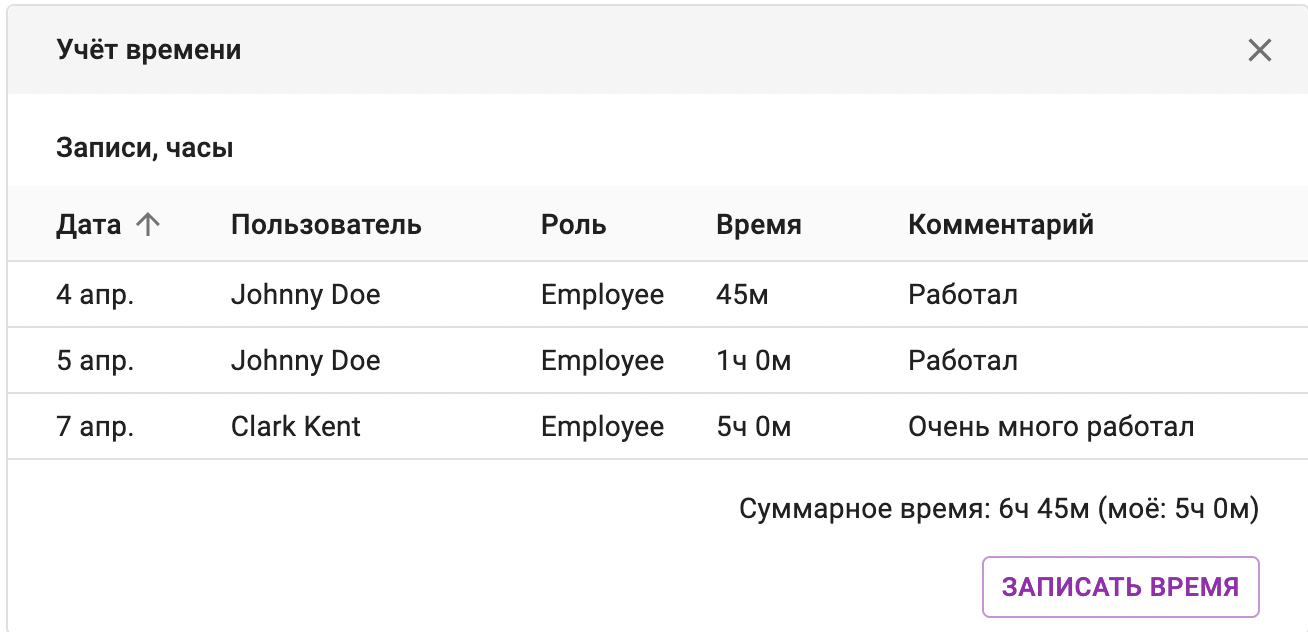Click Работал comment in the 4 апр. row
This screenshot has height=632, width=1308.
(x=963, y=294)
